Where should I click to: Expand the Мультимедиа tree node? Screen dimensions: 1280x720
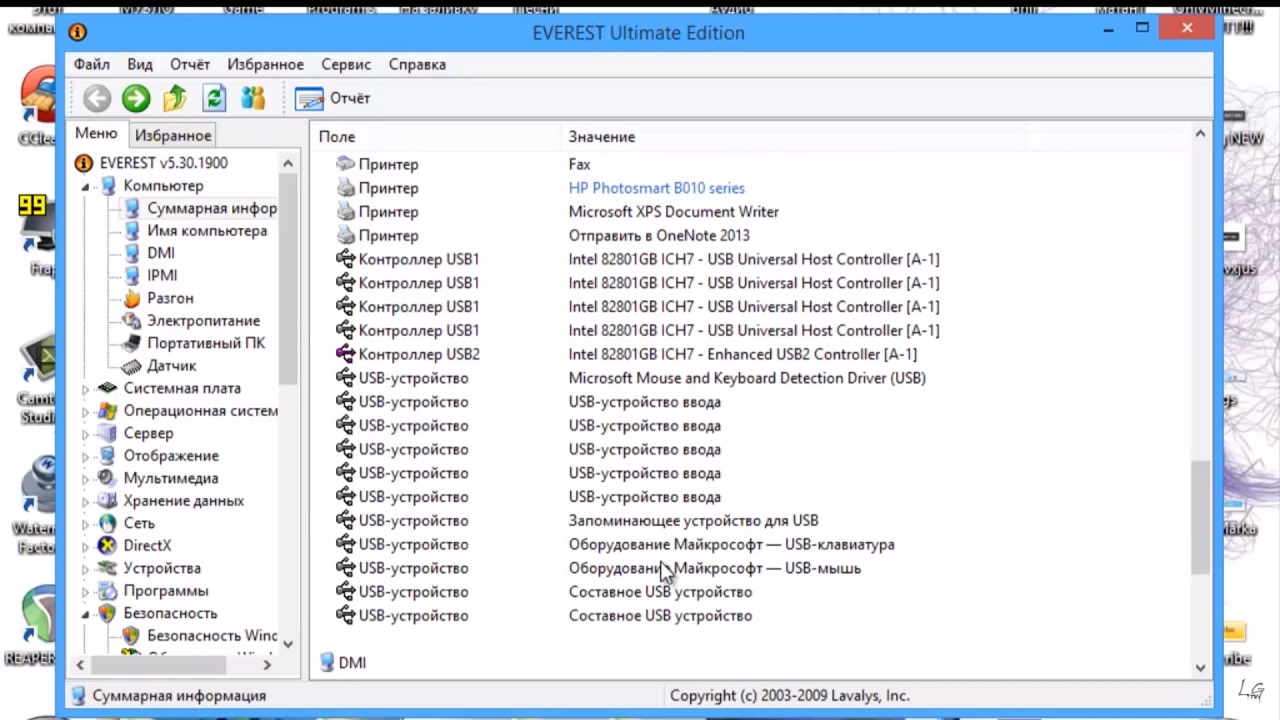tap(86, 479)
